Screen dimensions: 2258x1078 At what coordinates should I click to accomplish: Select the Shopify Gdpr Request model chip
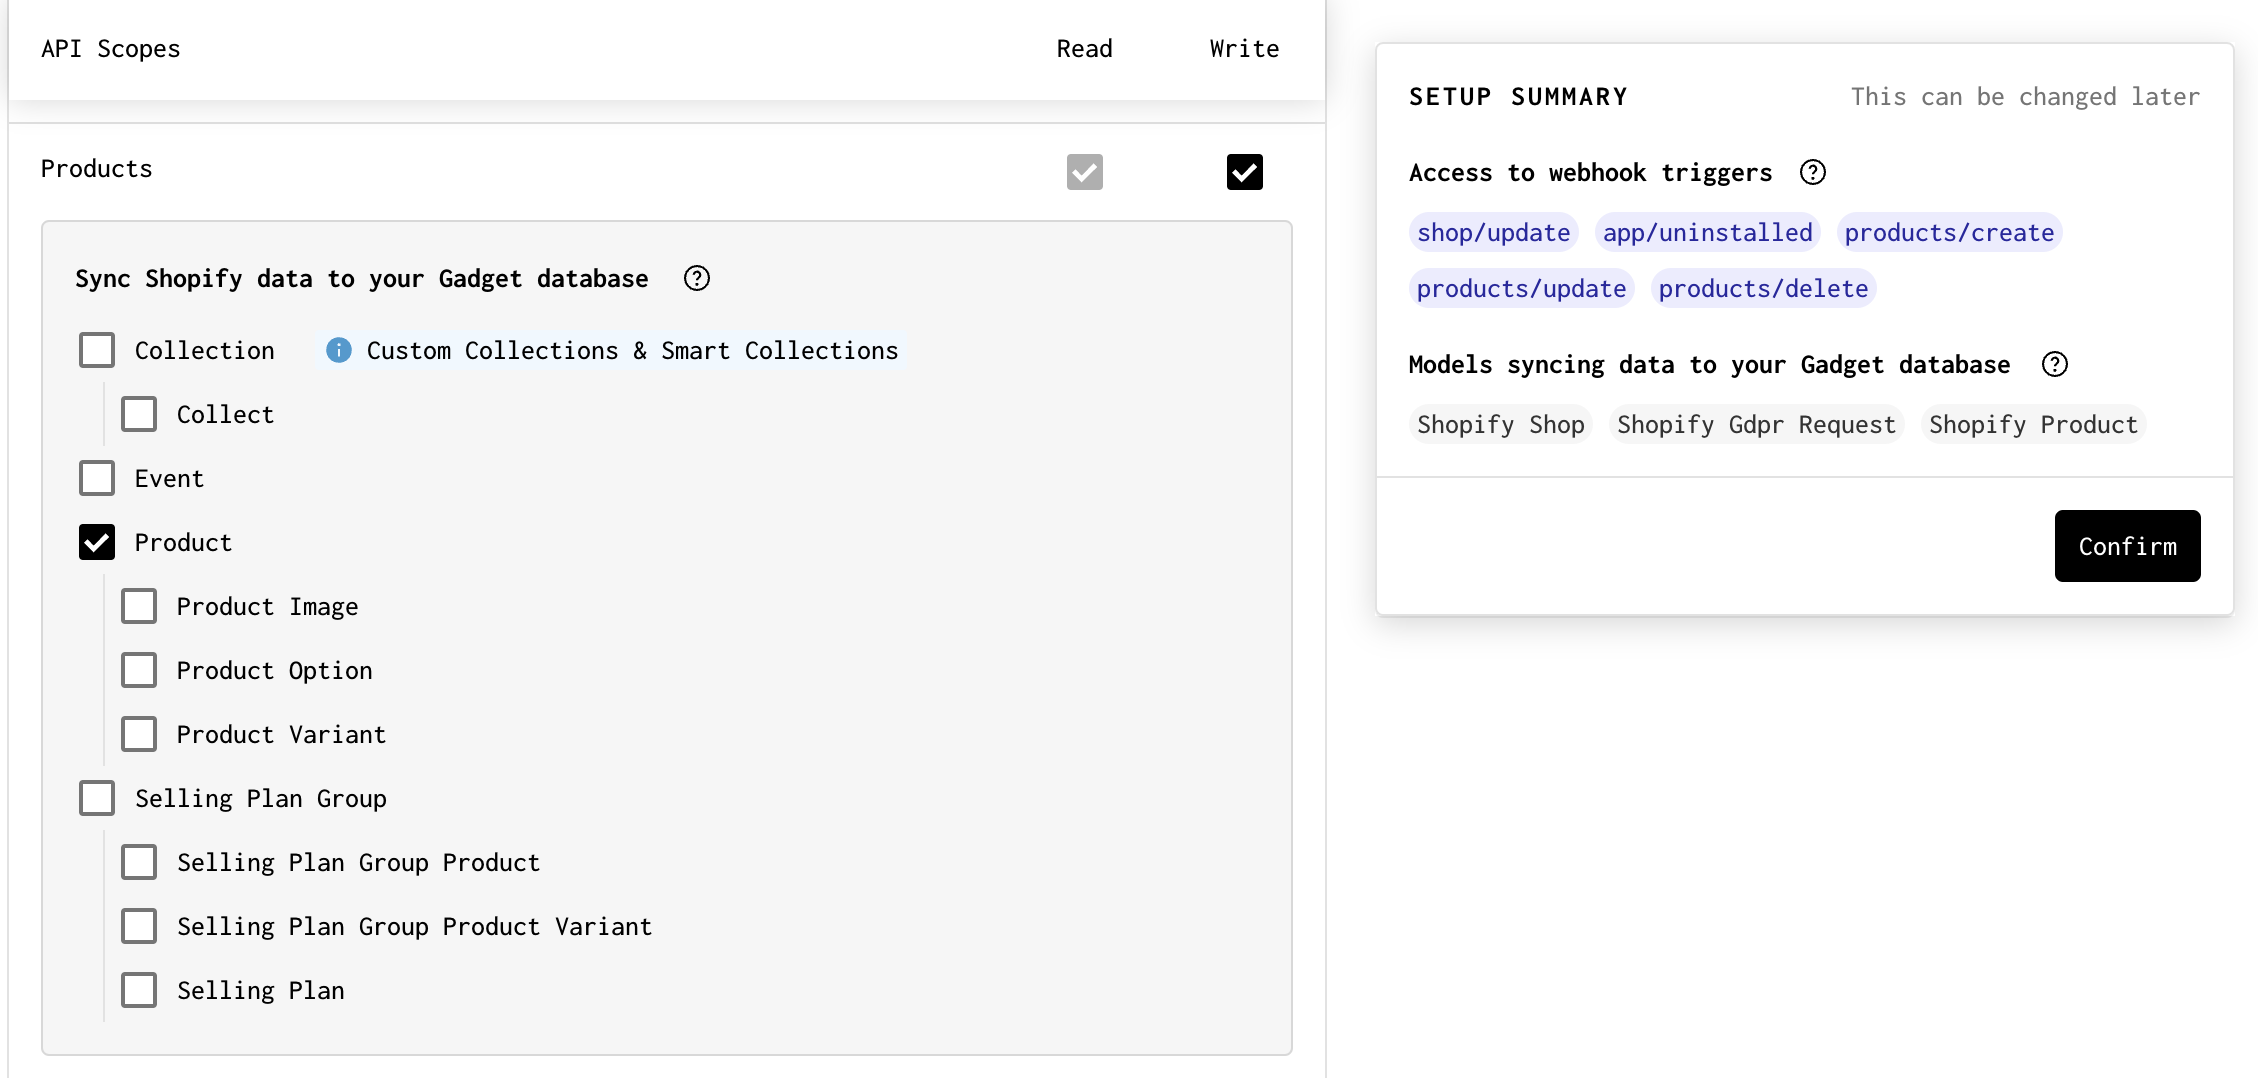1755,424
